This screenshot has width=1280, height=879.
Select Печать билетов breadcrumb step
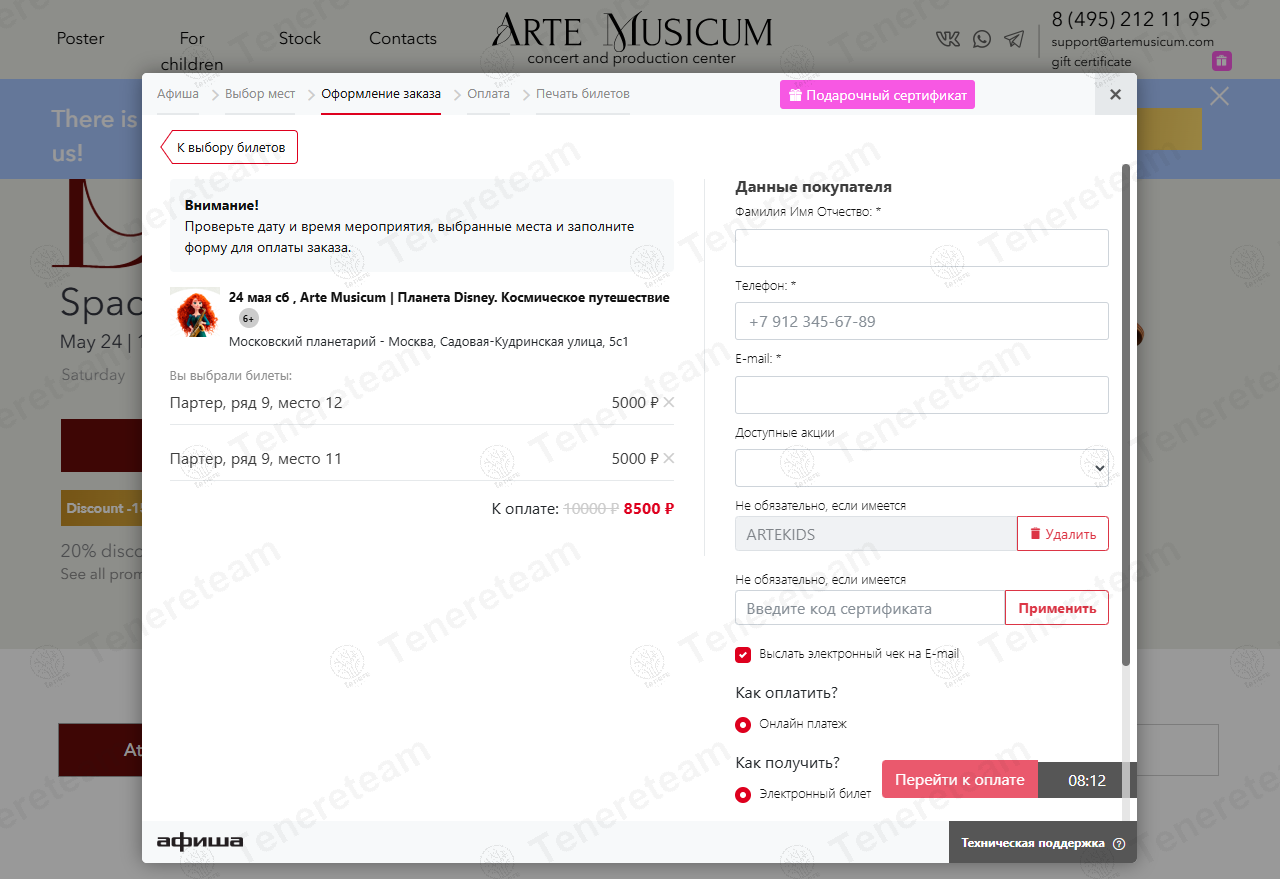[583, 94]
